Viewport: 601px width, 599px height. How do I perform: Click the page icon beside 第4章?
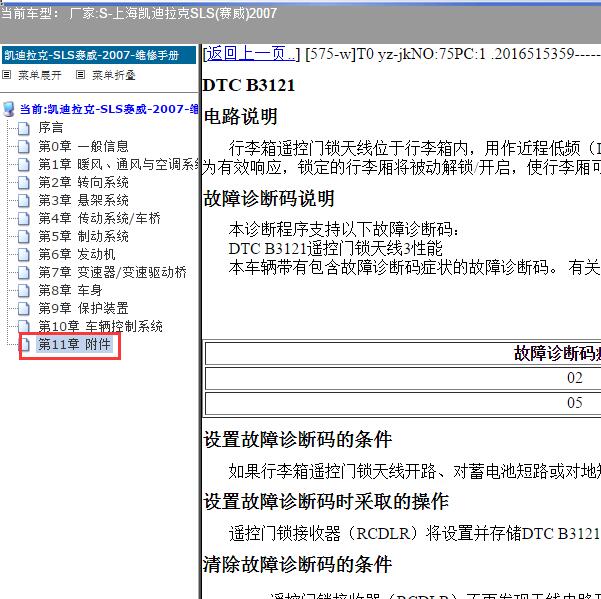(24, 218)
